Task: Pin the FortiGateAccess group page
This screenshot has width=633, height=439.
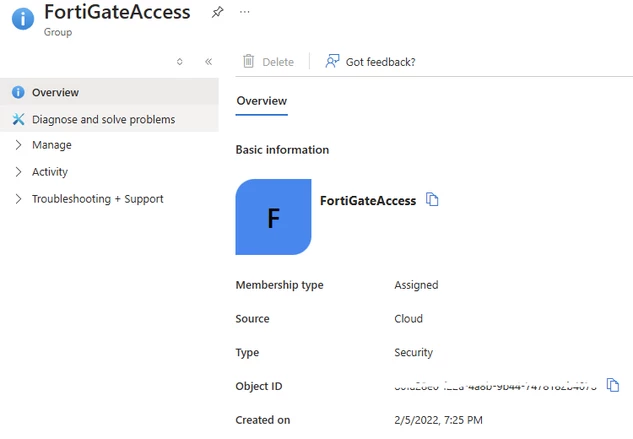Action: click(217, 12)
